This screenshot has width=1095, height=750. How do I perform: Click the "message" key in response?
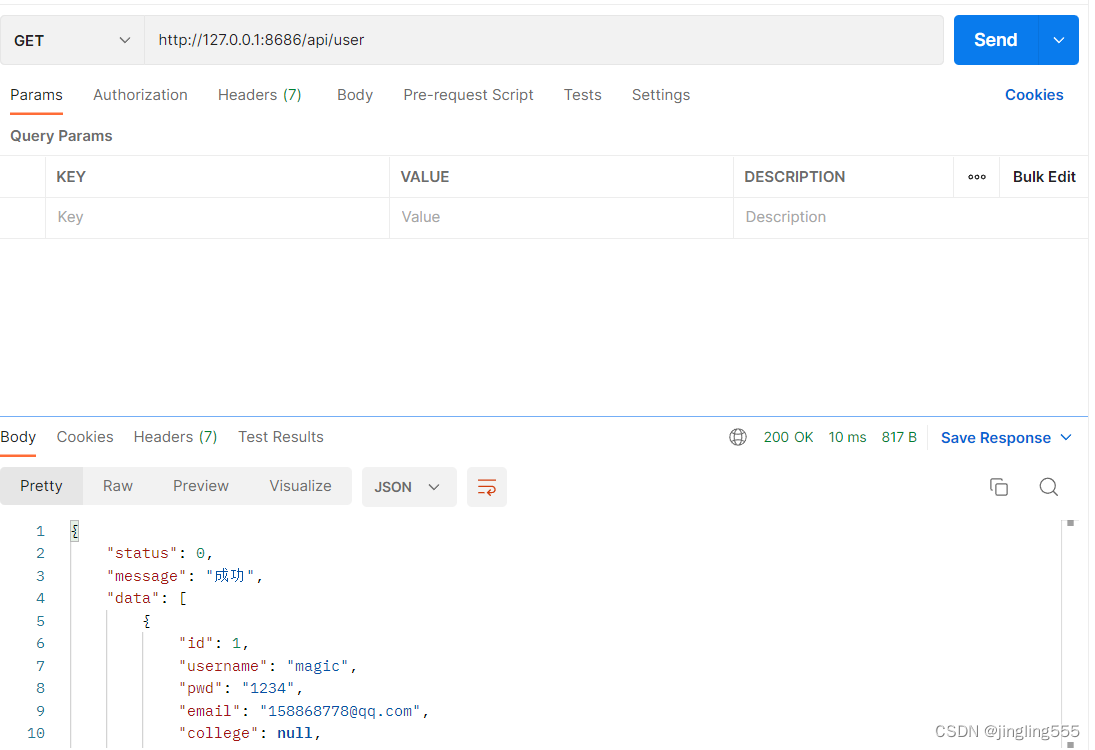point(146,576)
